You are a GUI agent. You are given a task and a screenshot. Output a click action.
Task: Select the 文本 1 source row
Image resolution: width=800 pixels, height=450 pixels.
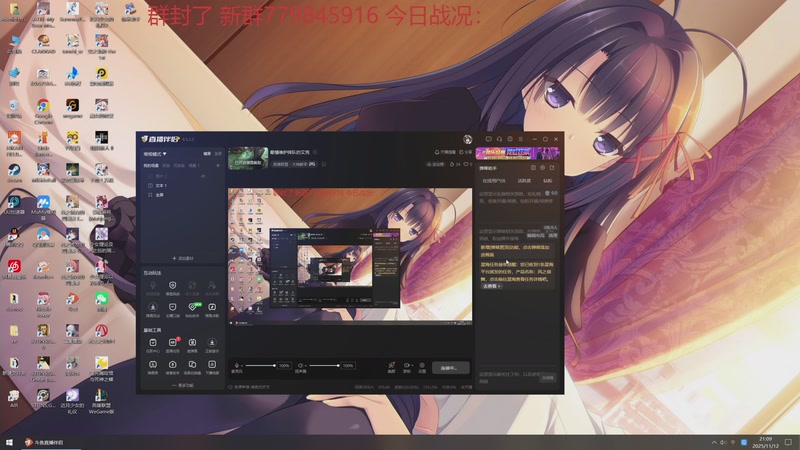(183, 185)
